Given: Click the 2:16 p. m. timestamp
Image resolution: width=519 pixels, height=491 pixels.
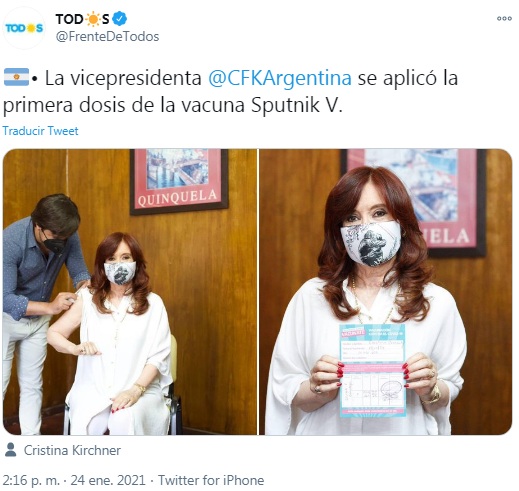Looking at the screenshot, I should [x=31, y=480].
